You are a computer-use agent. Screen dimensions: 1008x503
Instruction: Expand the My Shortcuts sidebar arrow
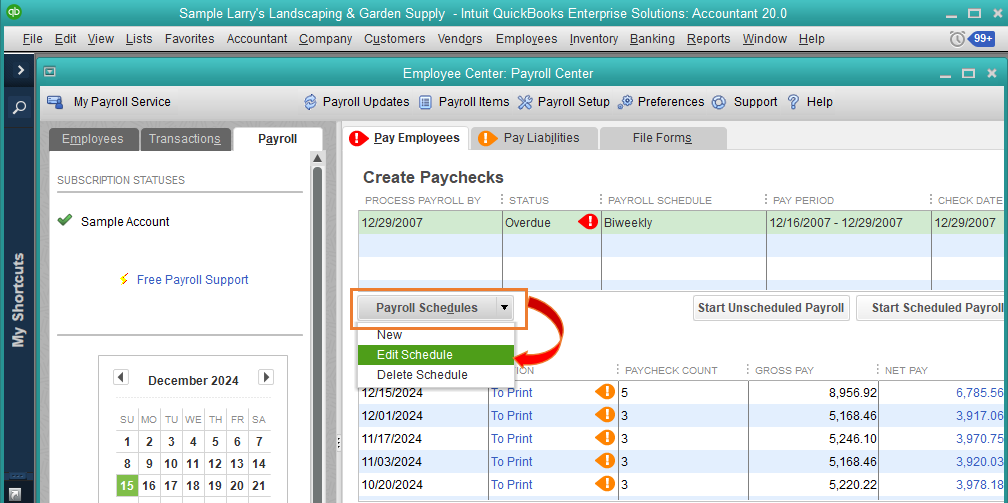pyautogui.click(x=21, y=69)
